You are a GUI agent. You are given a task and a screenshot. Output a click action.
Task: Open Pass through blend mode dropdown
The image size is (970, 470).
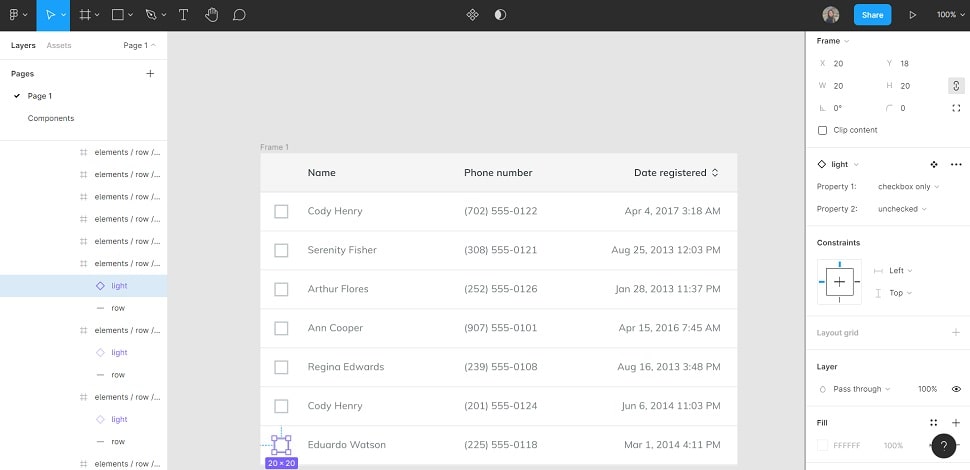click(x=861, y=390)
